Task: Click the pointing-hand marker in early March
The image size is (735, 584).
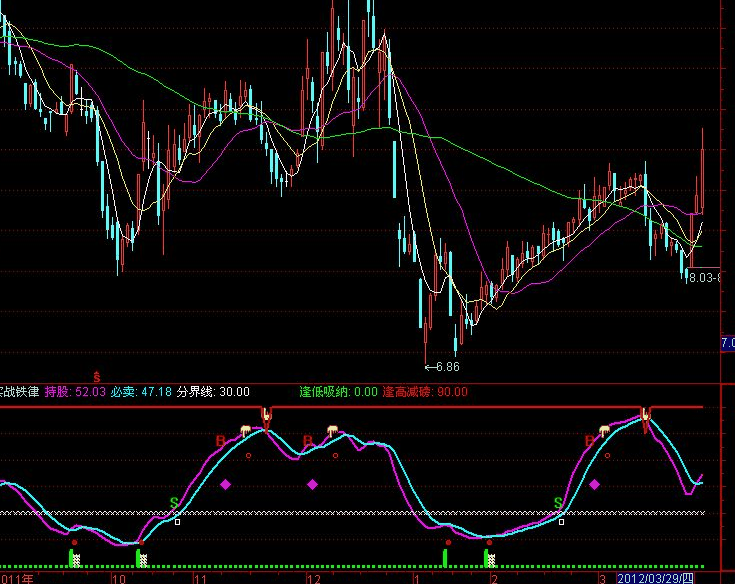Action: tap(605, 430)
